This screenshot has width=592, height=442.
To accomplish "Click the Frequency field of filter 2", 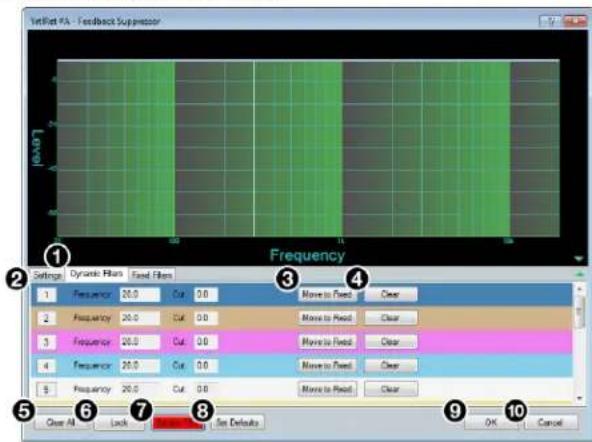I will 140,318.
